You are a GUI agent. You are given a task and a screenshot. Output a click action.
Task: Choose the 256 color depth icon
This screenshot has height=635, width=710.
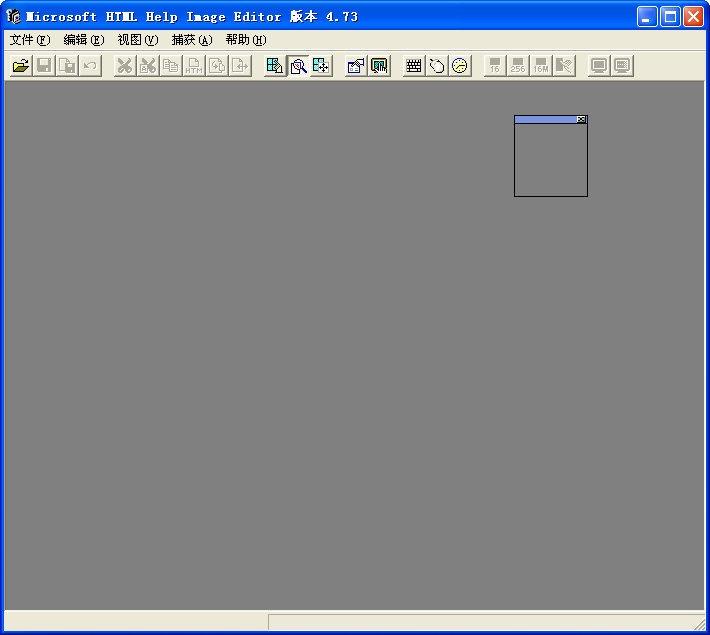click(518, 66)
